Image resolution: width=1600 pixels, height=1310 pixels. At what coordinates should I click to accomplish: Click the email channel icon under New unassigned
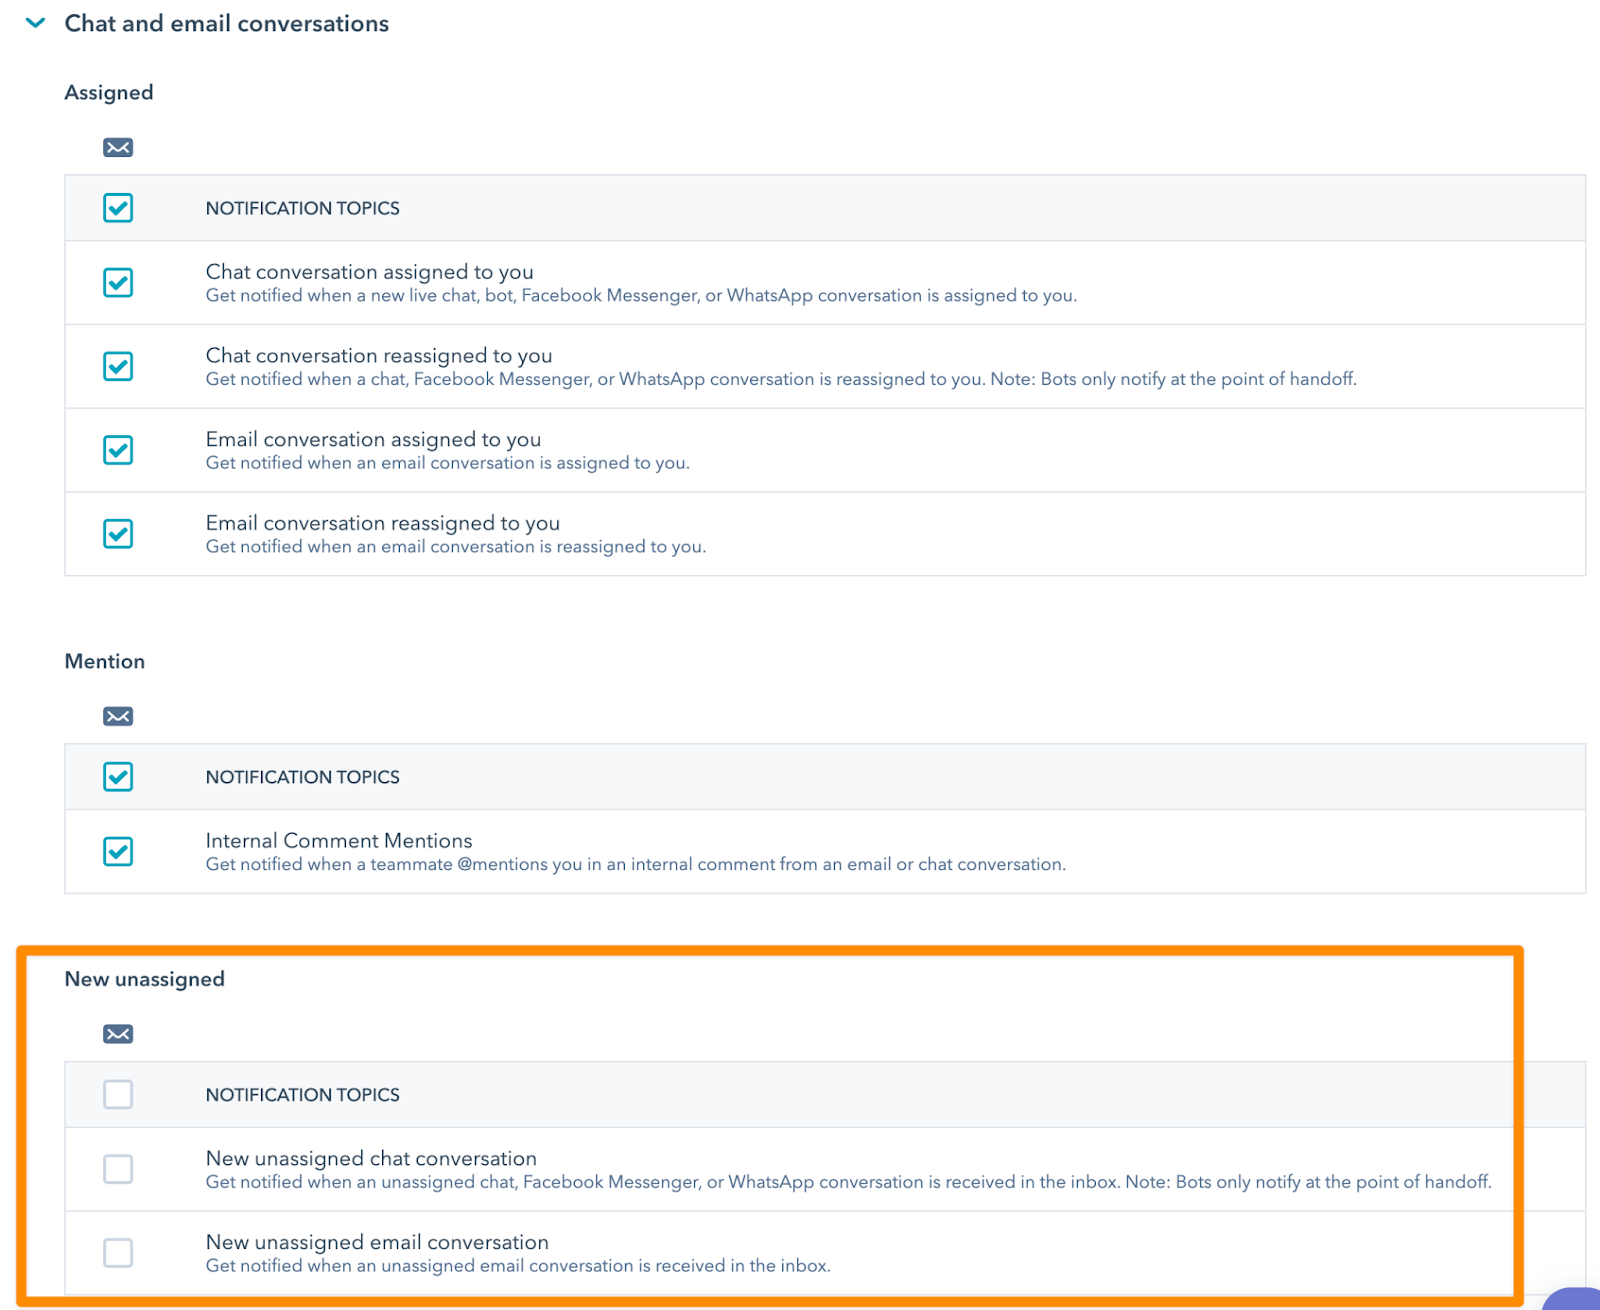coord(117,1033)
